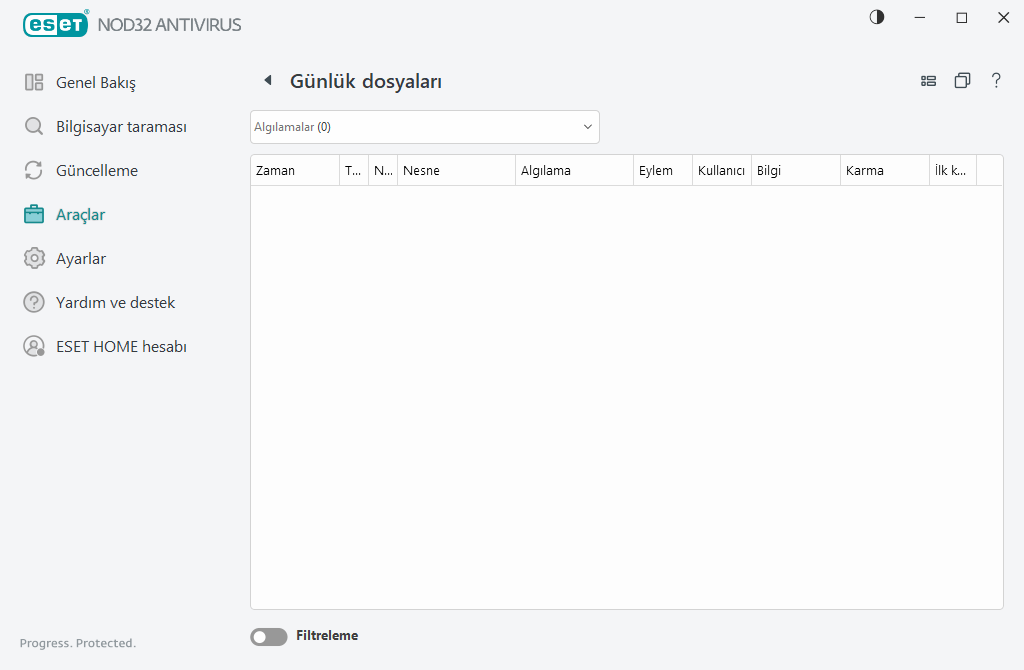Sort by Zaman column header

tap(294, 171)
